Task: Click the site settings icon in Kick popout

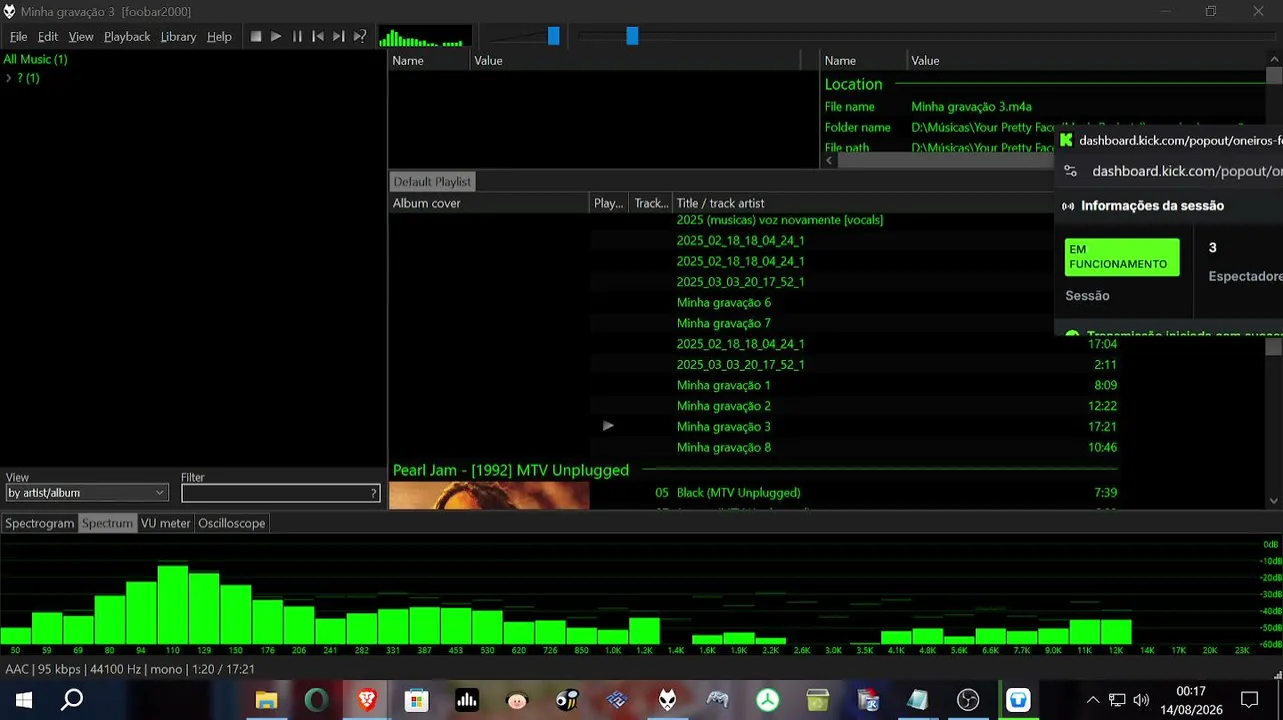Action: 1070,171
